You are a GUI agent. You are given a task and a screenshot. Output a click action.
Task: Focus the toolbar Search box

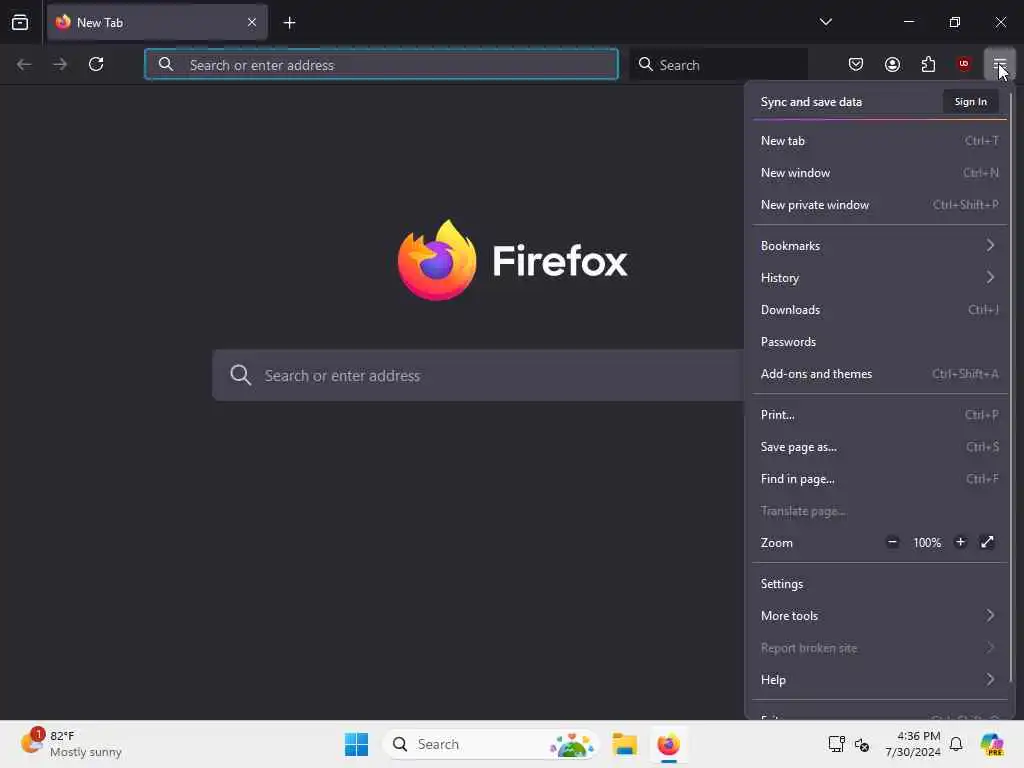[719, 64]
